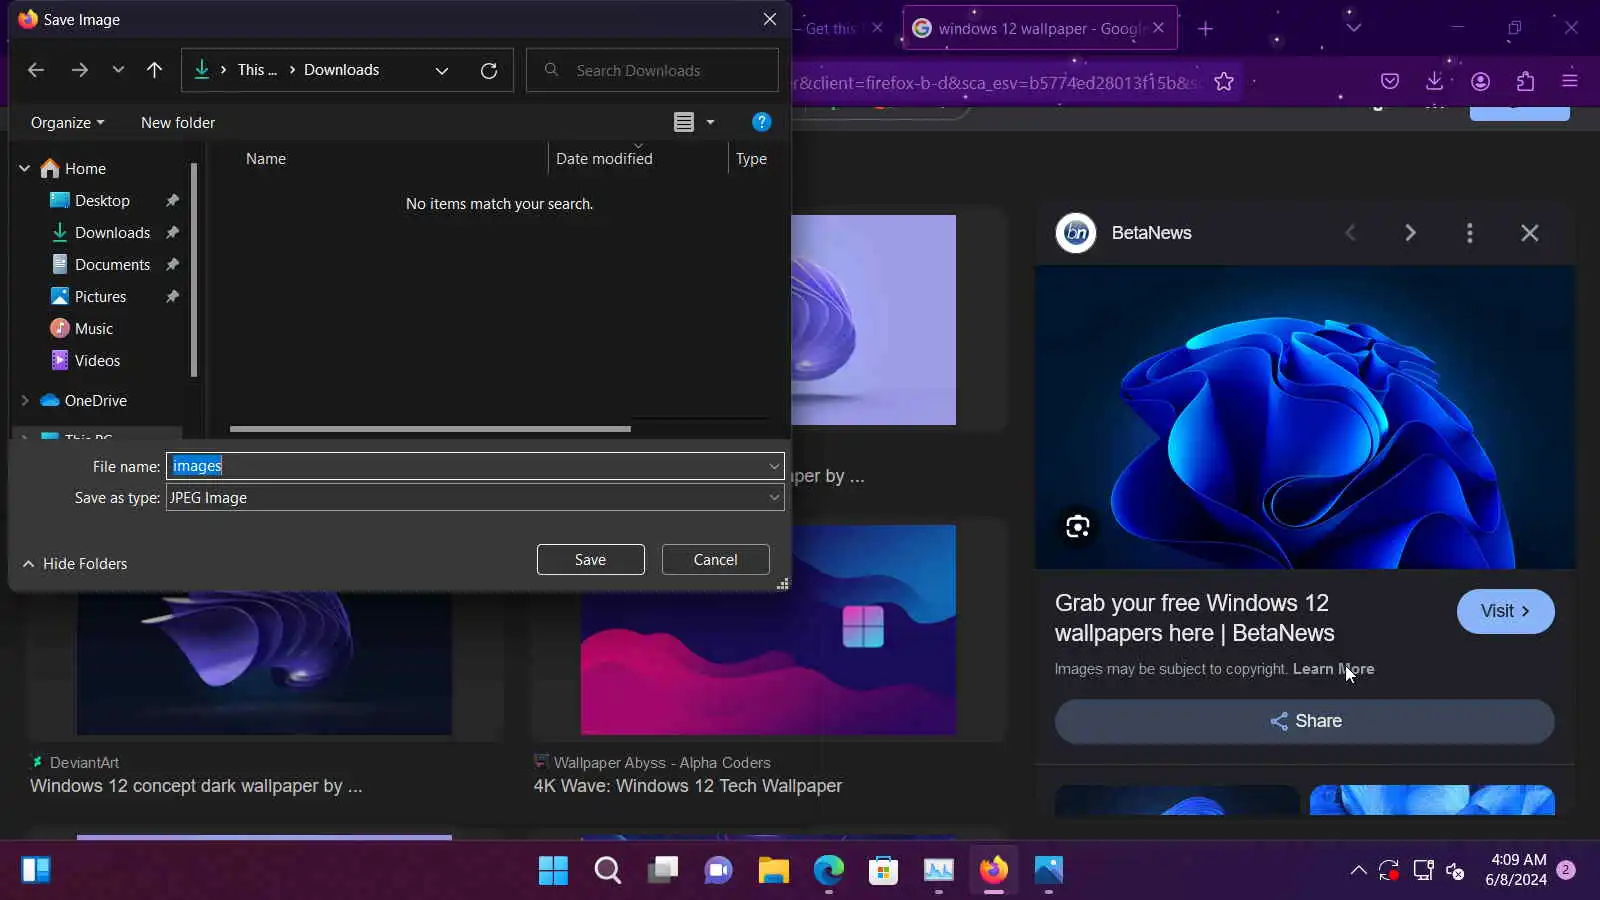List all Firefox tabs dropdown
This screenshot has height=900, width=1600.
click(x=1354, y=28)
